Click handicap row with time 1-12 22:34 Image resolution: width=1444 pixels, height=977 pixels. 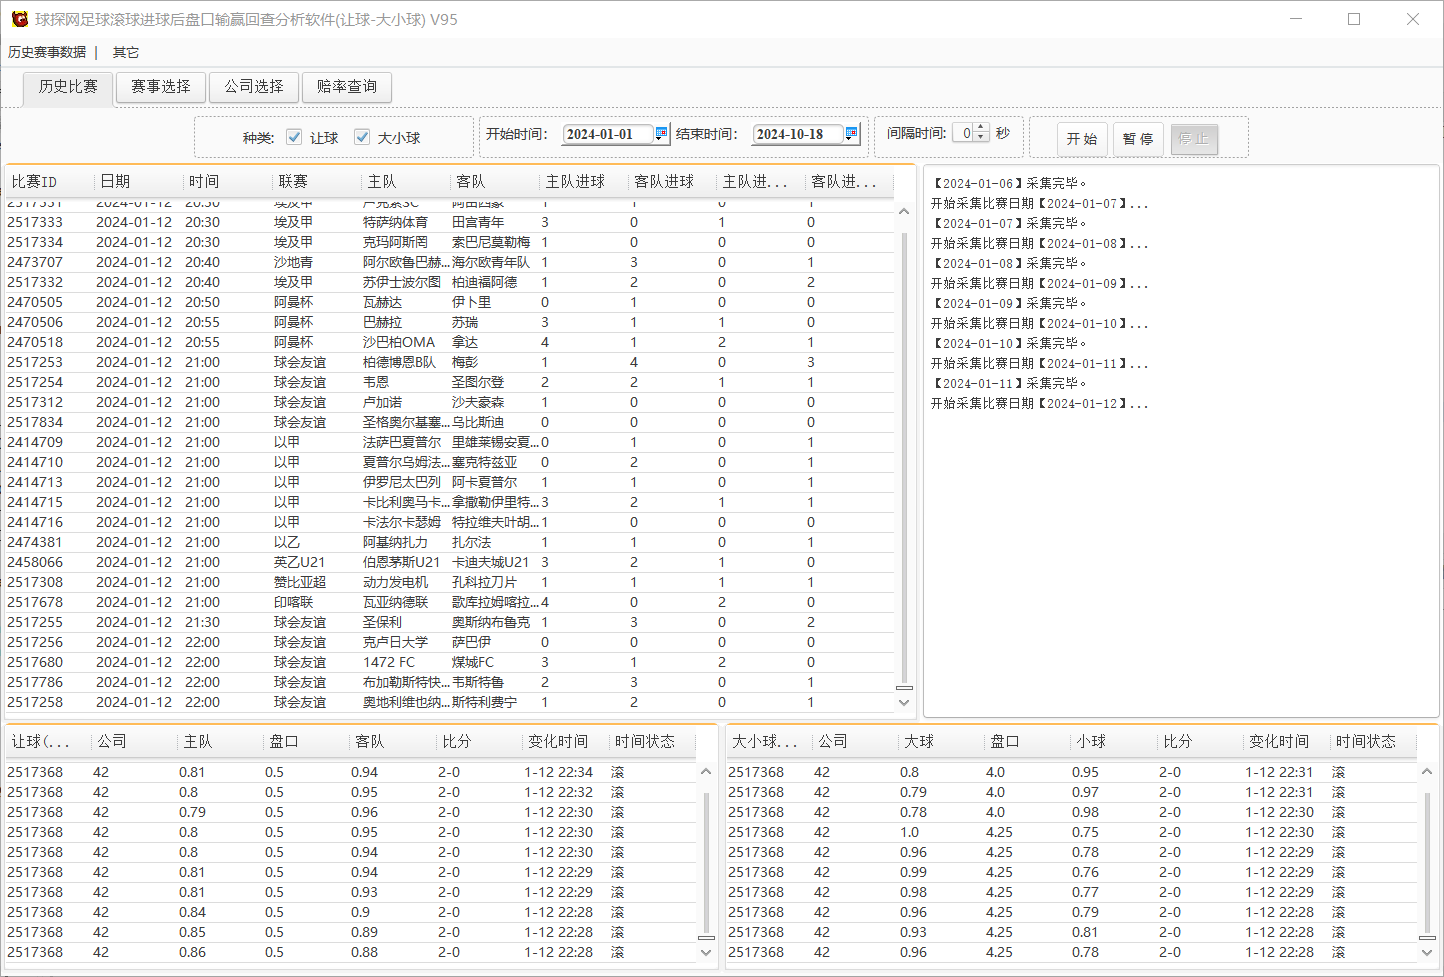[351, 772]
